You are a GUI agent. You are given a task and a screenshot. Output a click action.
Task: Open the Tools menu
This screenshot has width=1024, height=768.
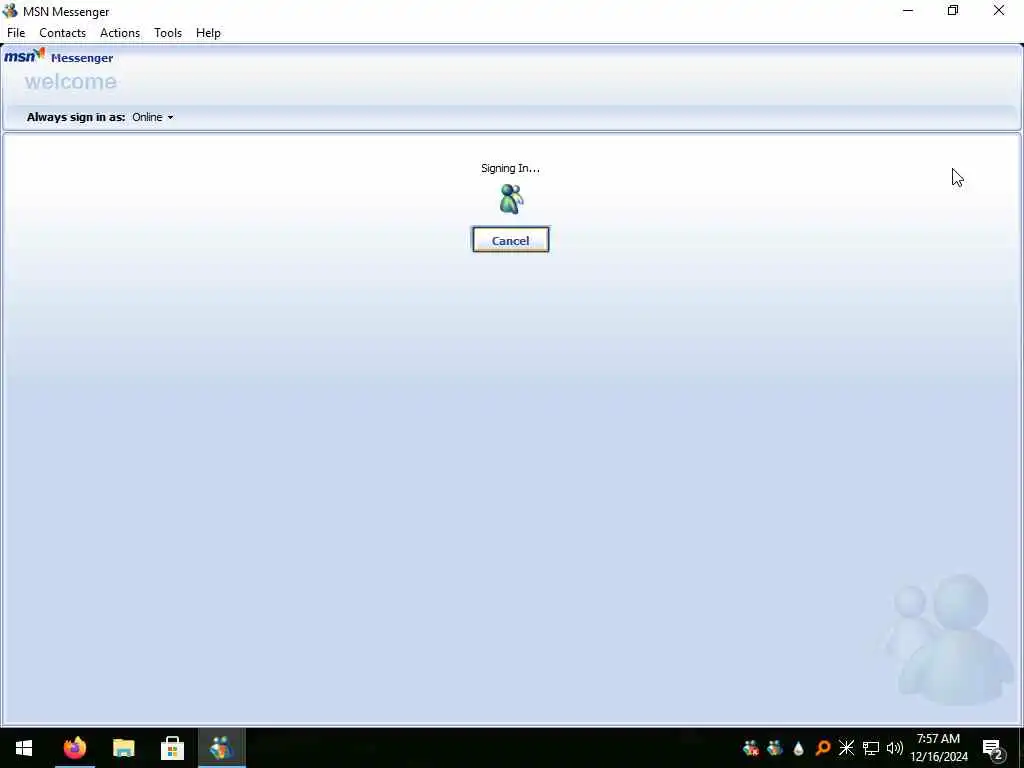coord(168,33)
